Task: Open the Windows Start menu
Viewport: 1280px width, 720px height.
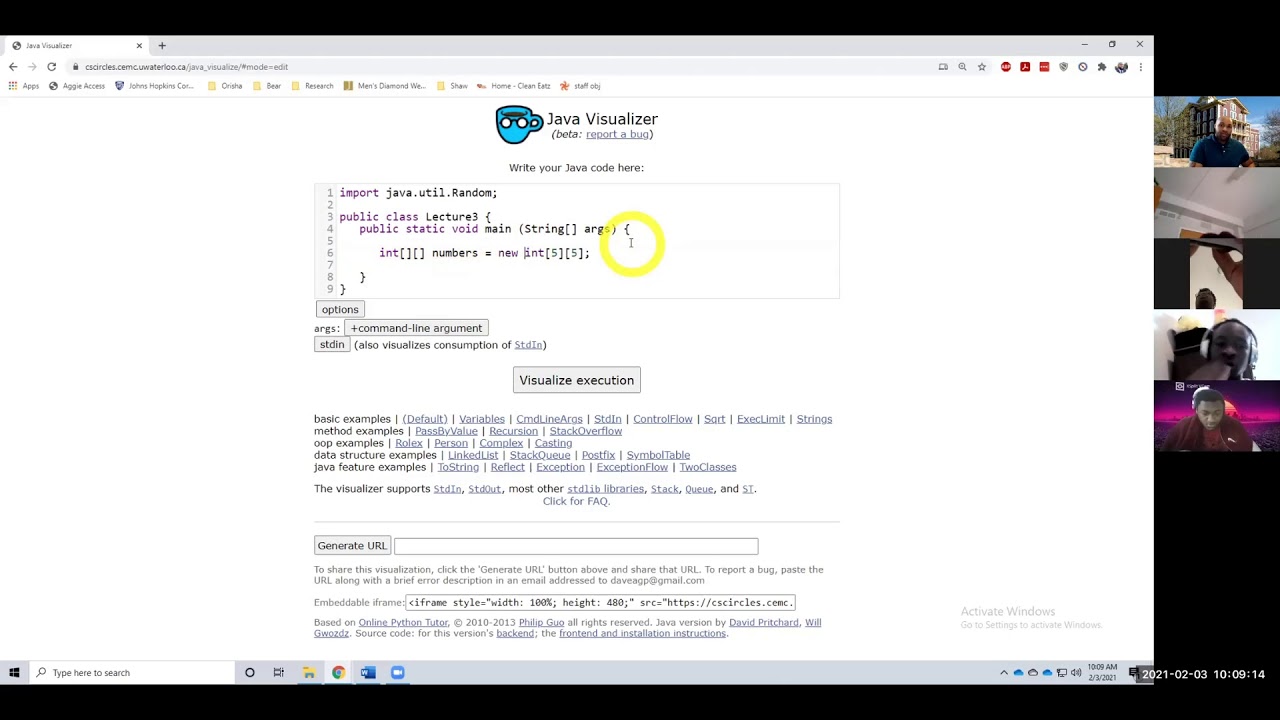Action: click(x=14, y=673)
